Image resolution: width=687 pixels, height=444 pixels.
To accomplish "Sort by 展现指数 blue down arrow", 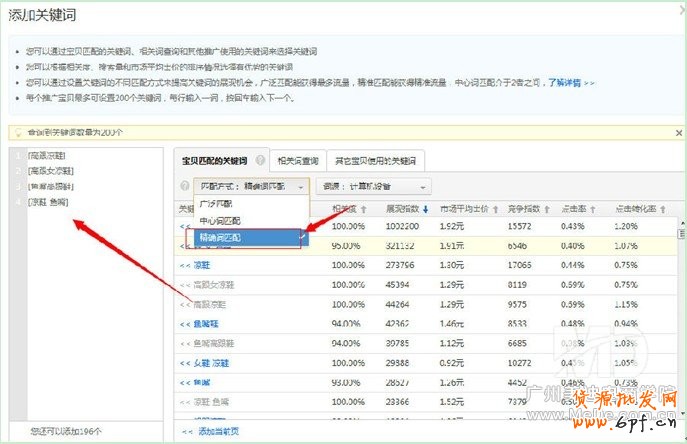I will tap(425, 210).
